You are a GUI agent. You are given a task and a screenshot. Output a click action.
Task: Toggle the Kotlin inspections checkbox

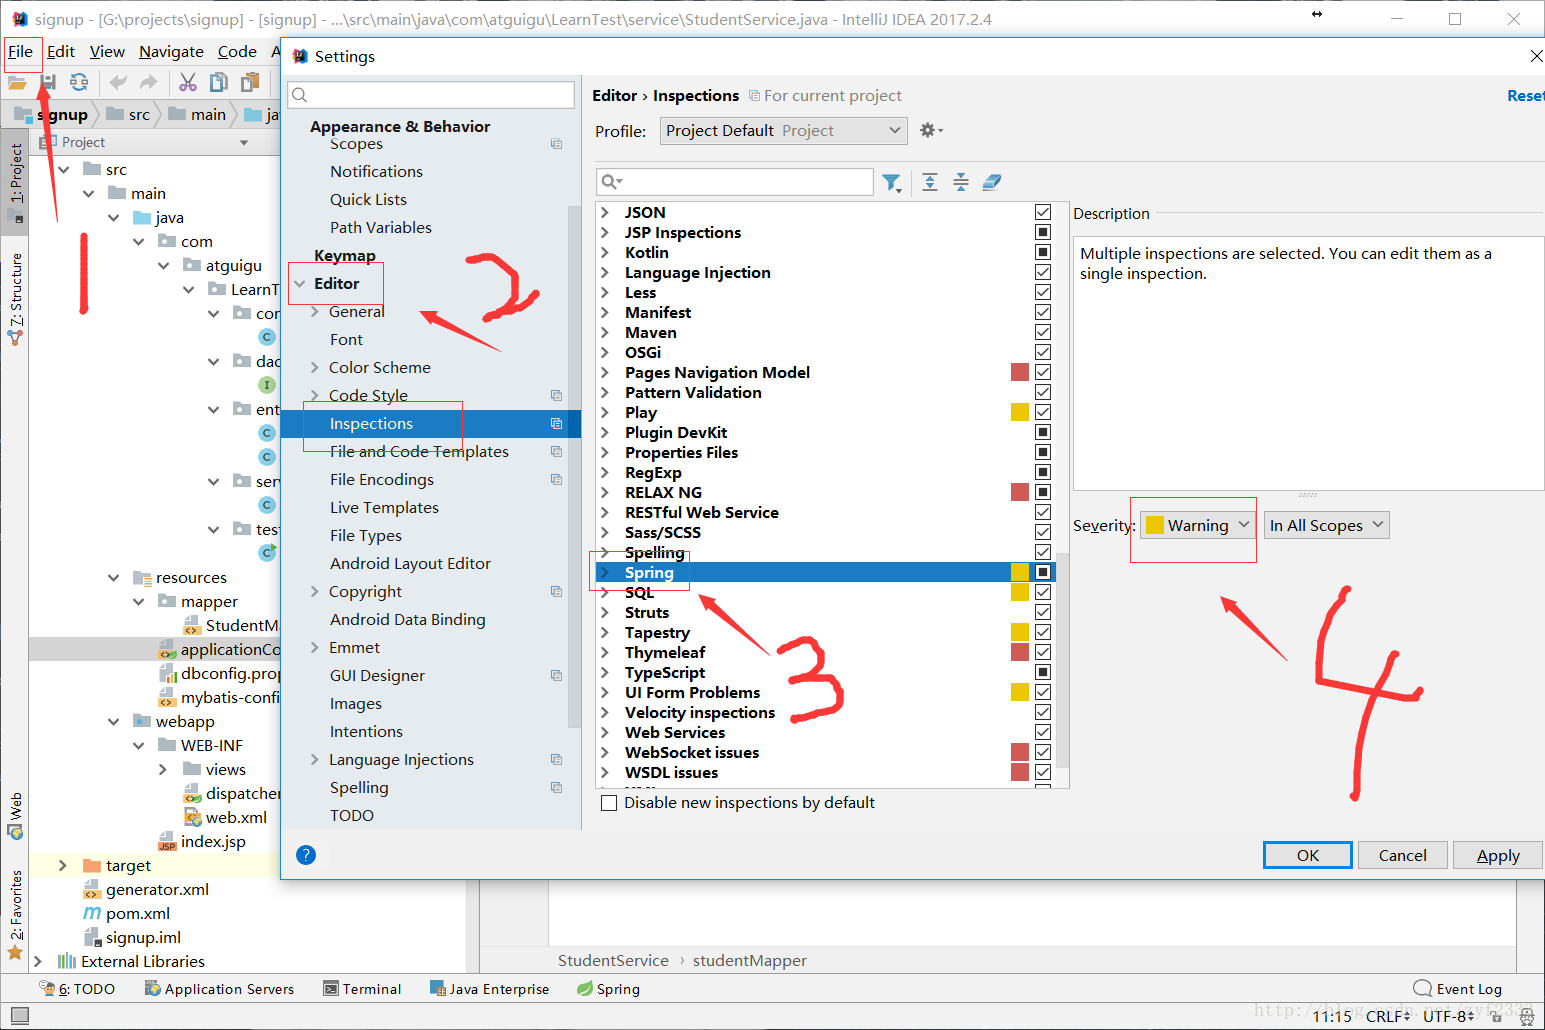tap(1043, 252)
